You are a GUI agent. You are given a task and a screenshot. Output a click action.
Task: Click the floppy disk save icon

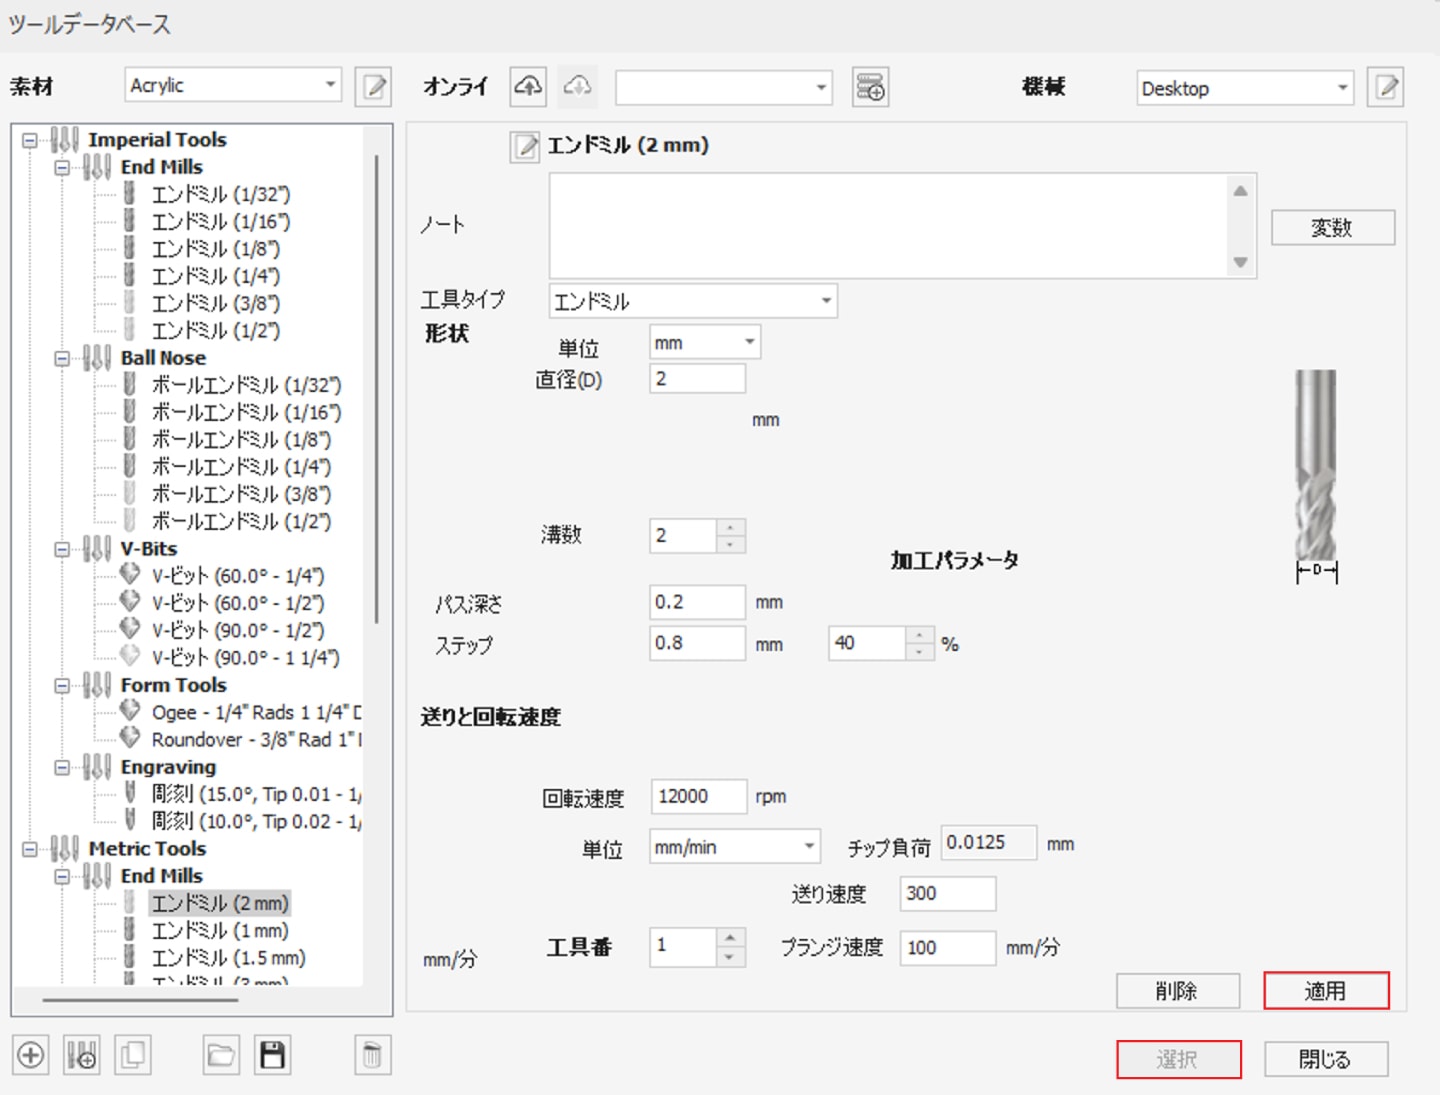pos(272,1055)
